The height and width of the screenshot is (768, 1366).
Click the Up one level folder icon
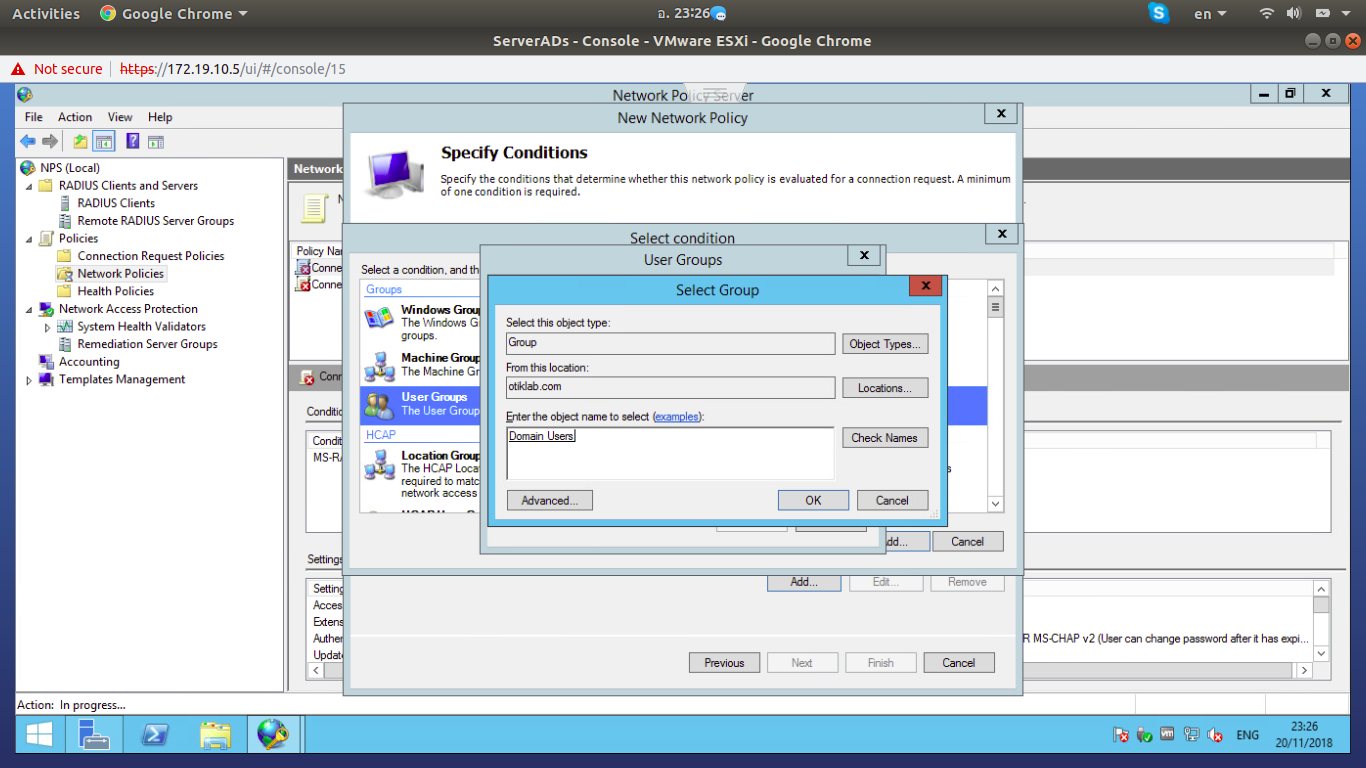click(x=80, y=141)
